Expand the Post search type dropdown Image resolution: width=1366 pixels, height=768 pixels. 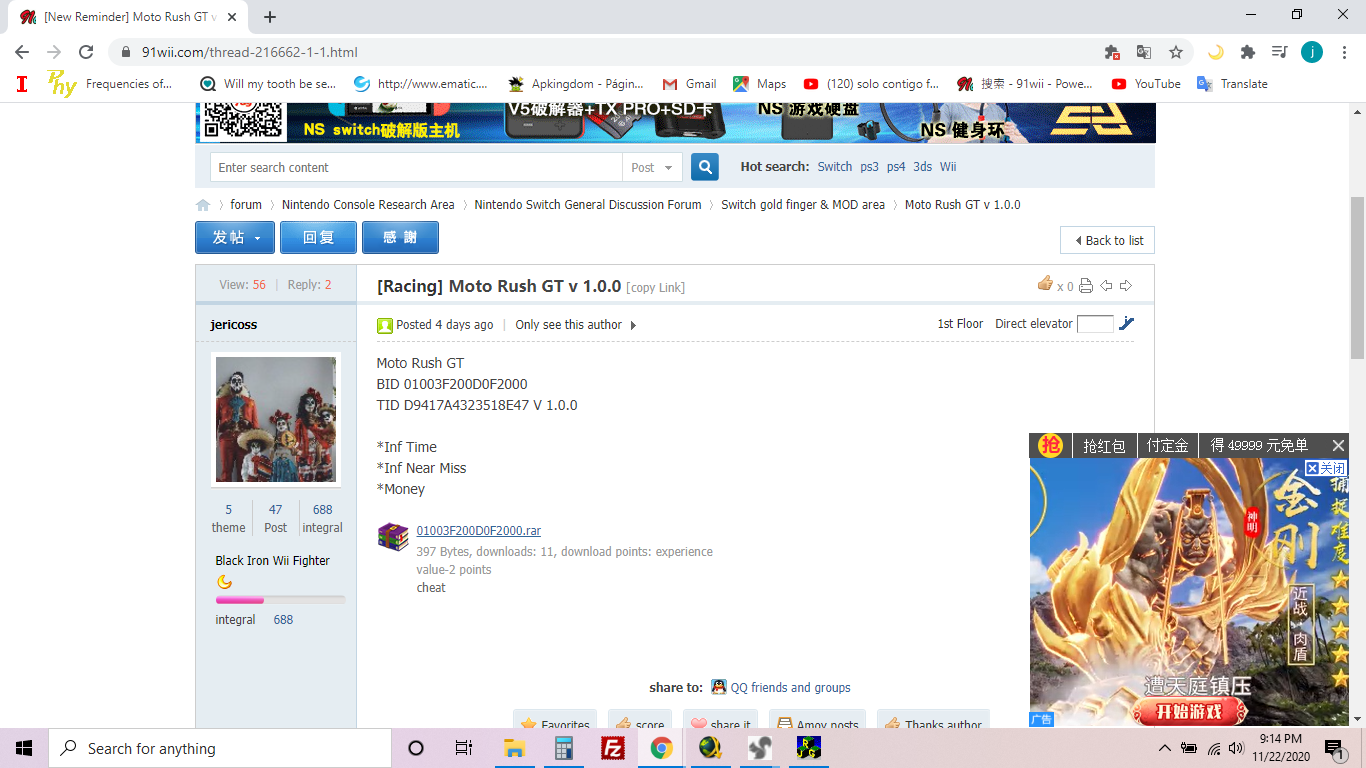pos(653,167)
